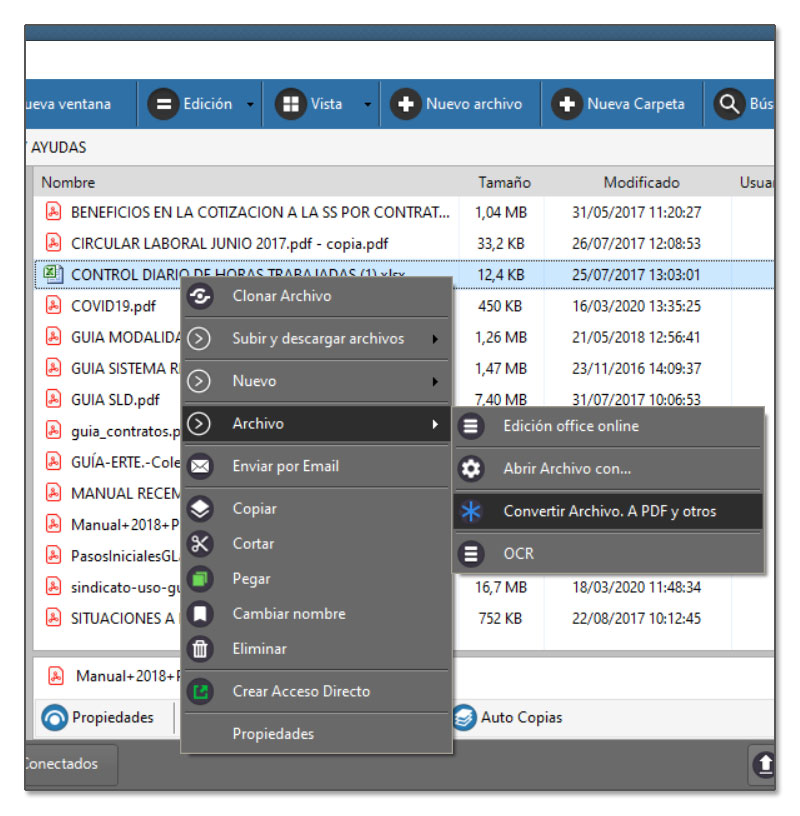Click the Abrir Archivo con gear icon
The image size is (800, 816).
tap(471, 469)
